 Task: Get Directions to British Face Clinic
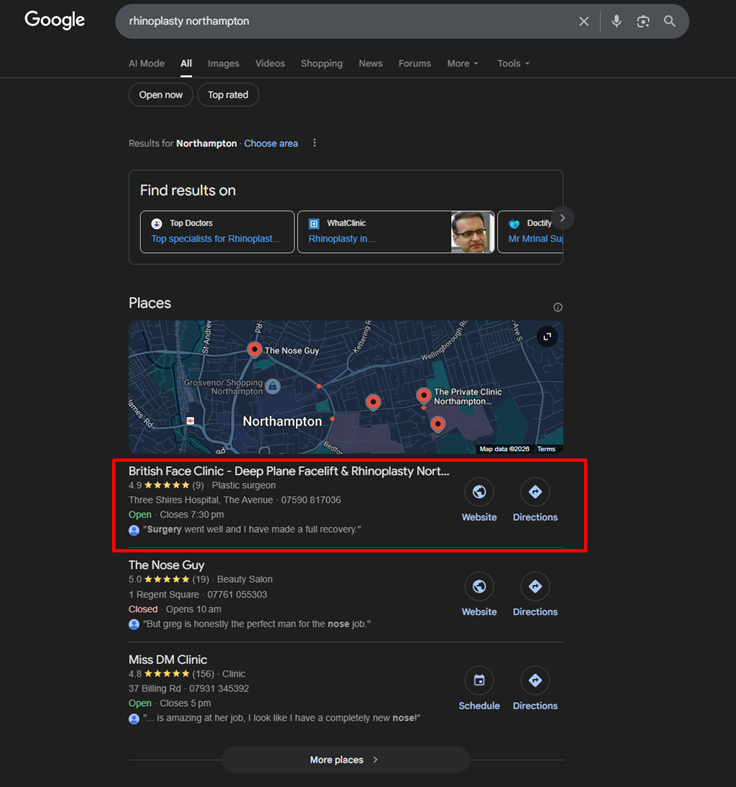[535, 500]
